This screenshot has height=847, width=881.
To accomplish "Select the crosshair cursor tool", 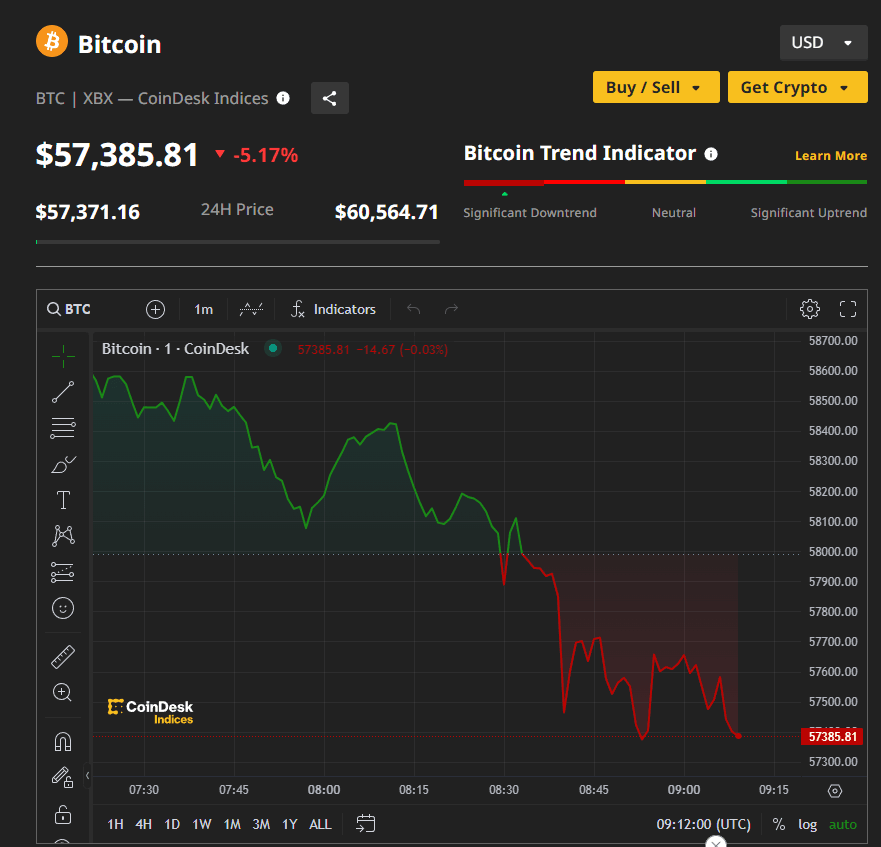I will pos(63,356).
